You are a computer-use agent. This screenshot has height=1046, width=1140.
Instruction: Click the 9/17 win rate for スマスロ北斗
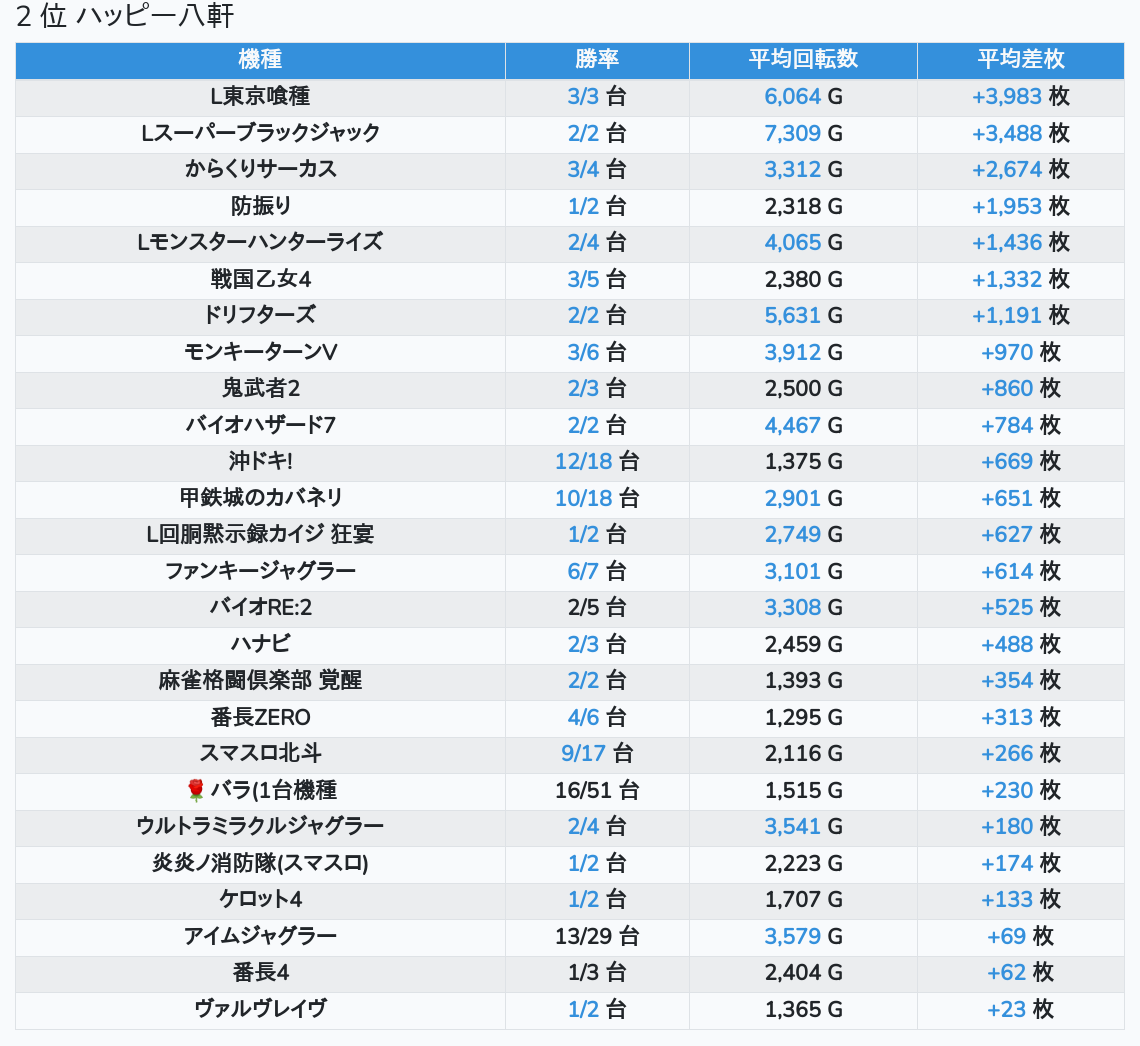pos(597,754)
